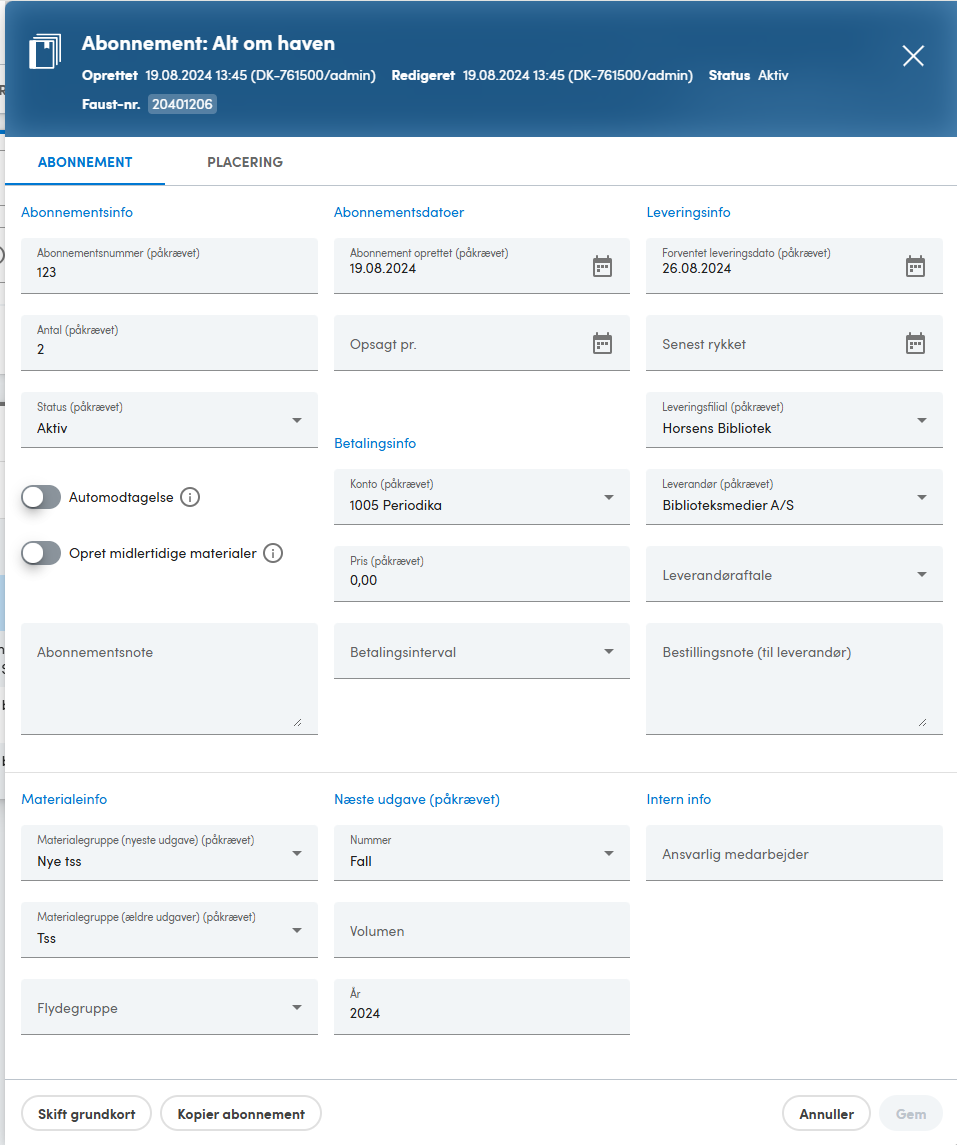Open the Konto 1005 Periodika dropdown
Screen dimensions: 957x1145
click(x=482, y=497)
